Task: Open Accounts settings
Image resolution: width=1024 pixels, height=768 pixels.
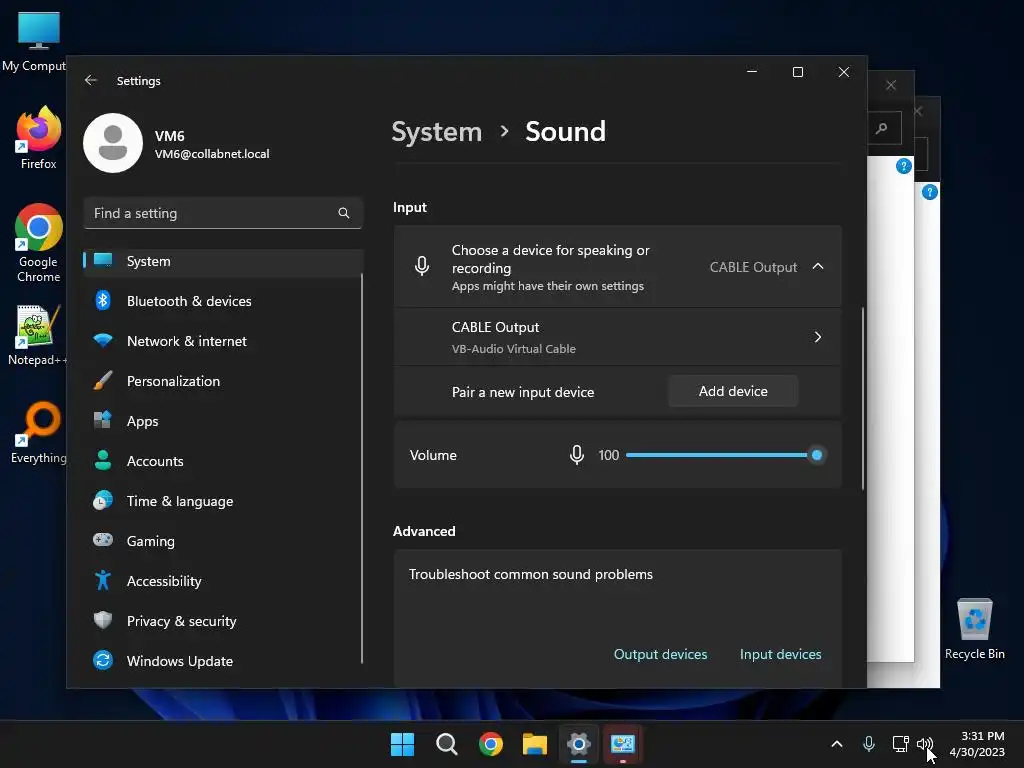Action: (223, 460)
